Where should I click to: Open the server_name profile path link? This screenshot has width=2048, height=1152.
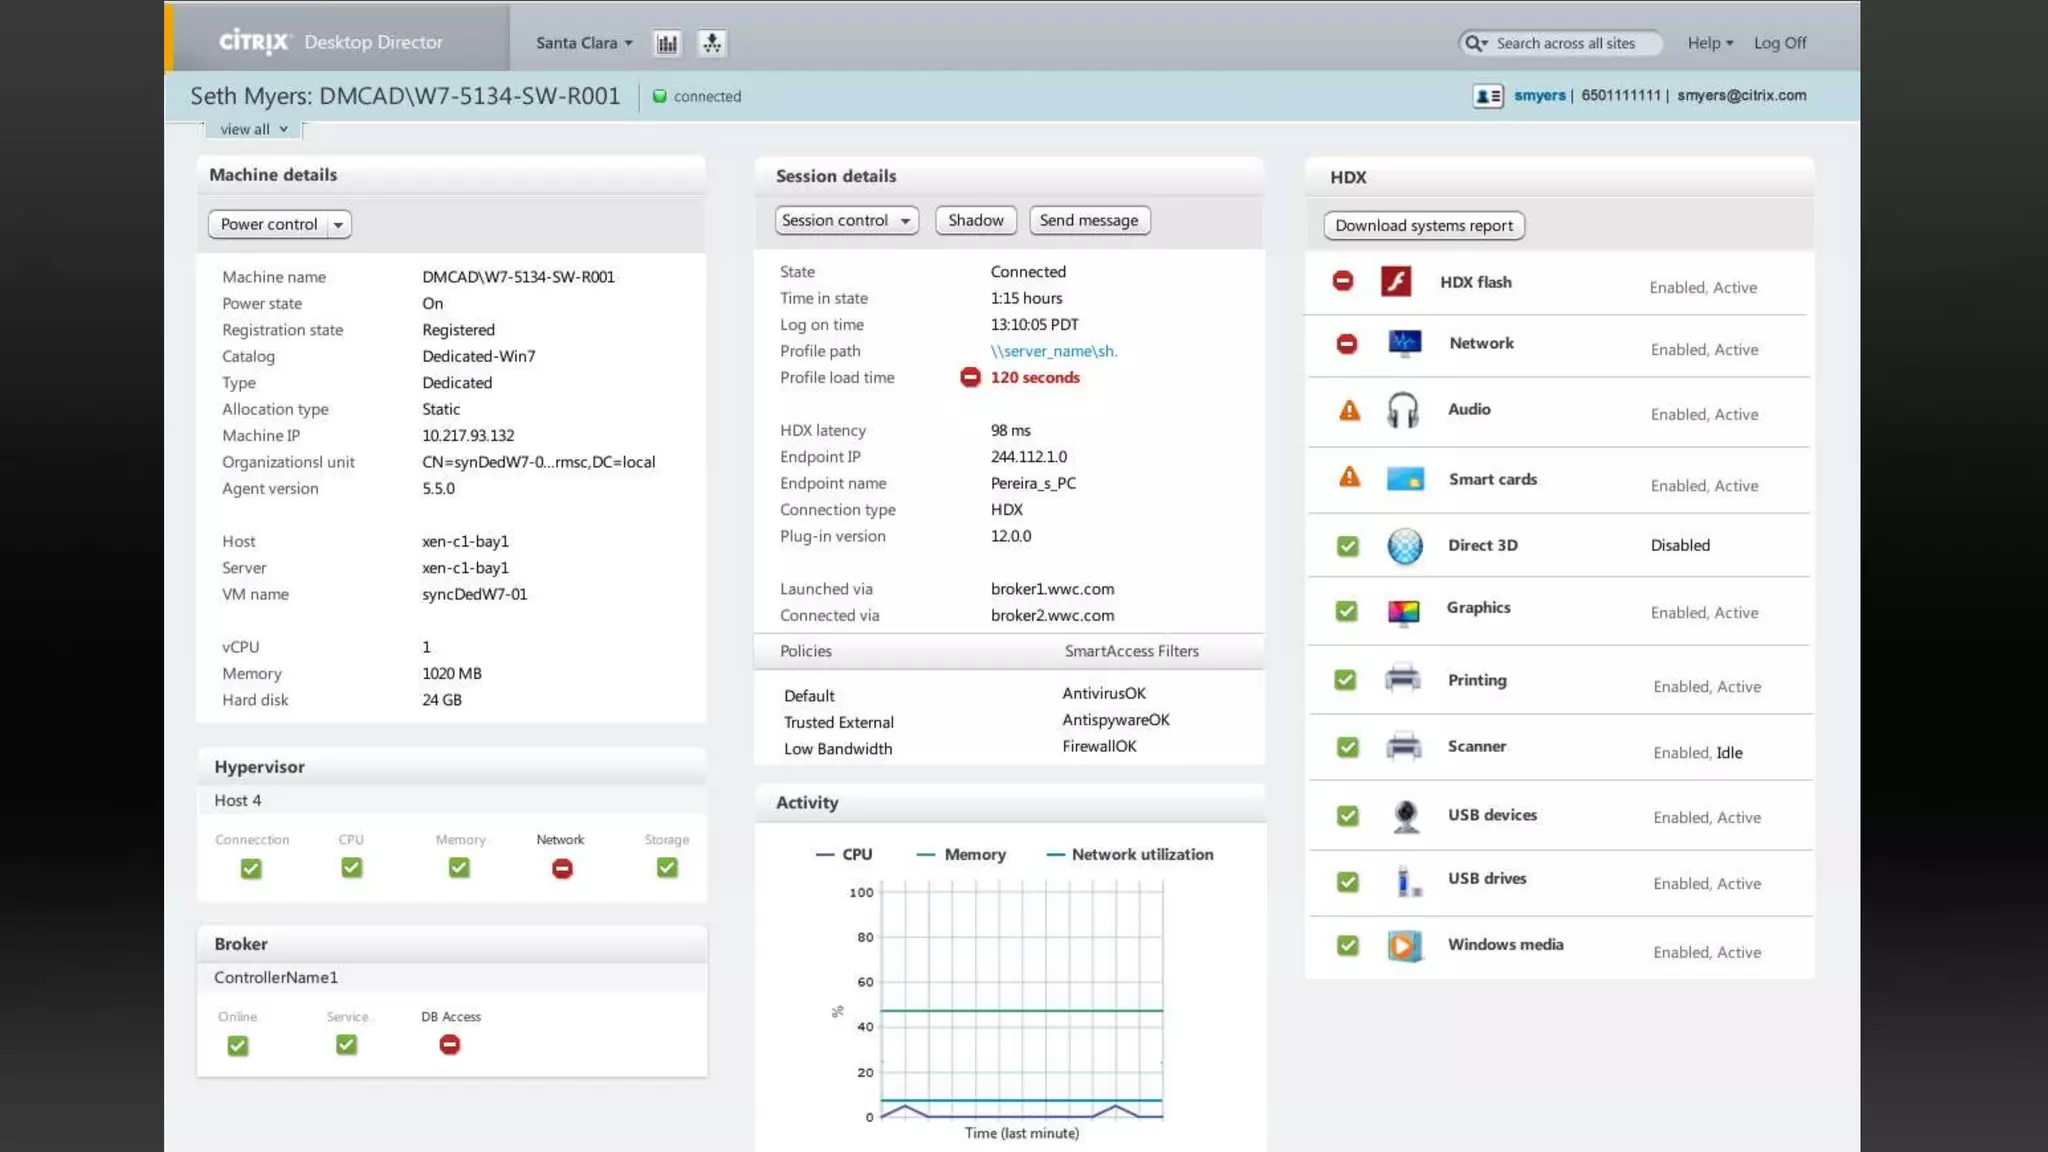click(1053, 351)
